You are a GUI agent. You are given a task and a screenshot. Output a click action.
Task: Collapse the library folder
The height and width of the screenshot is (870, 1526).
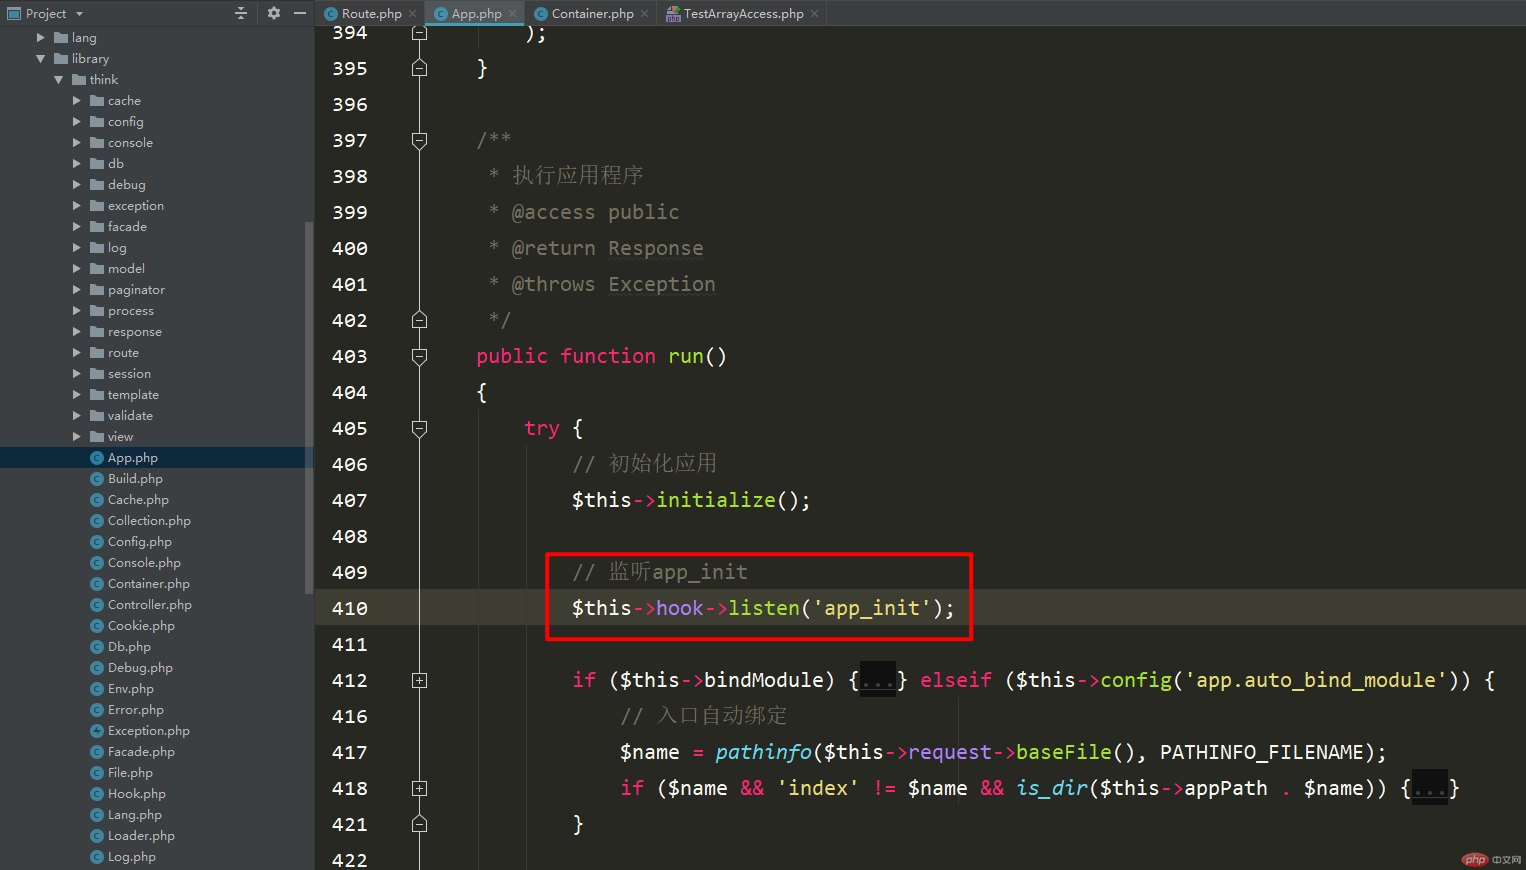pos(41,59)
